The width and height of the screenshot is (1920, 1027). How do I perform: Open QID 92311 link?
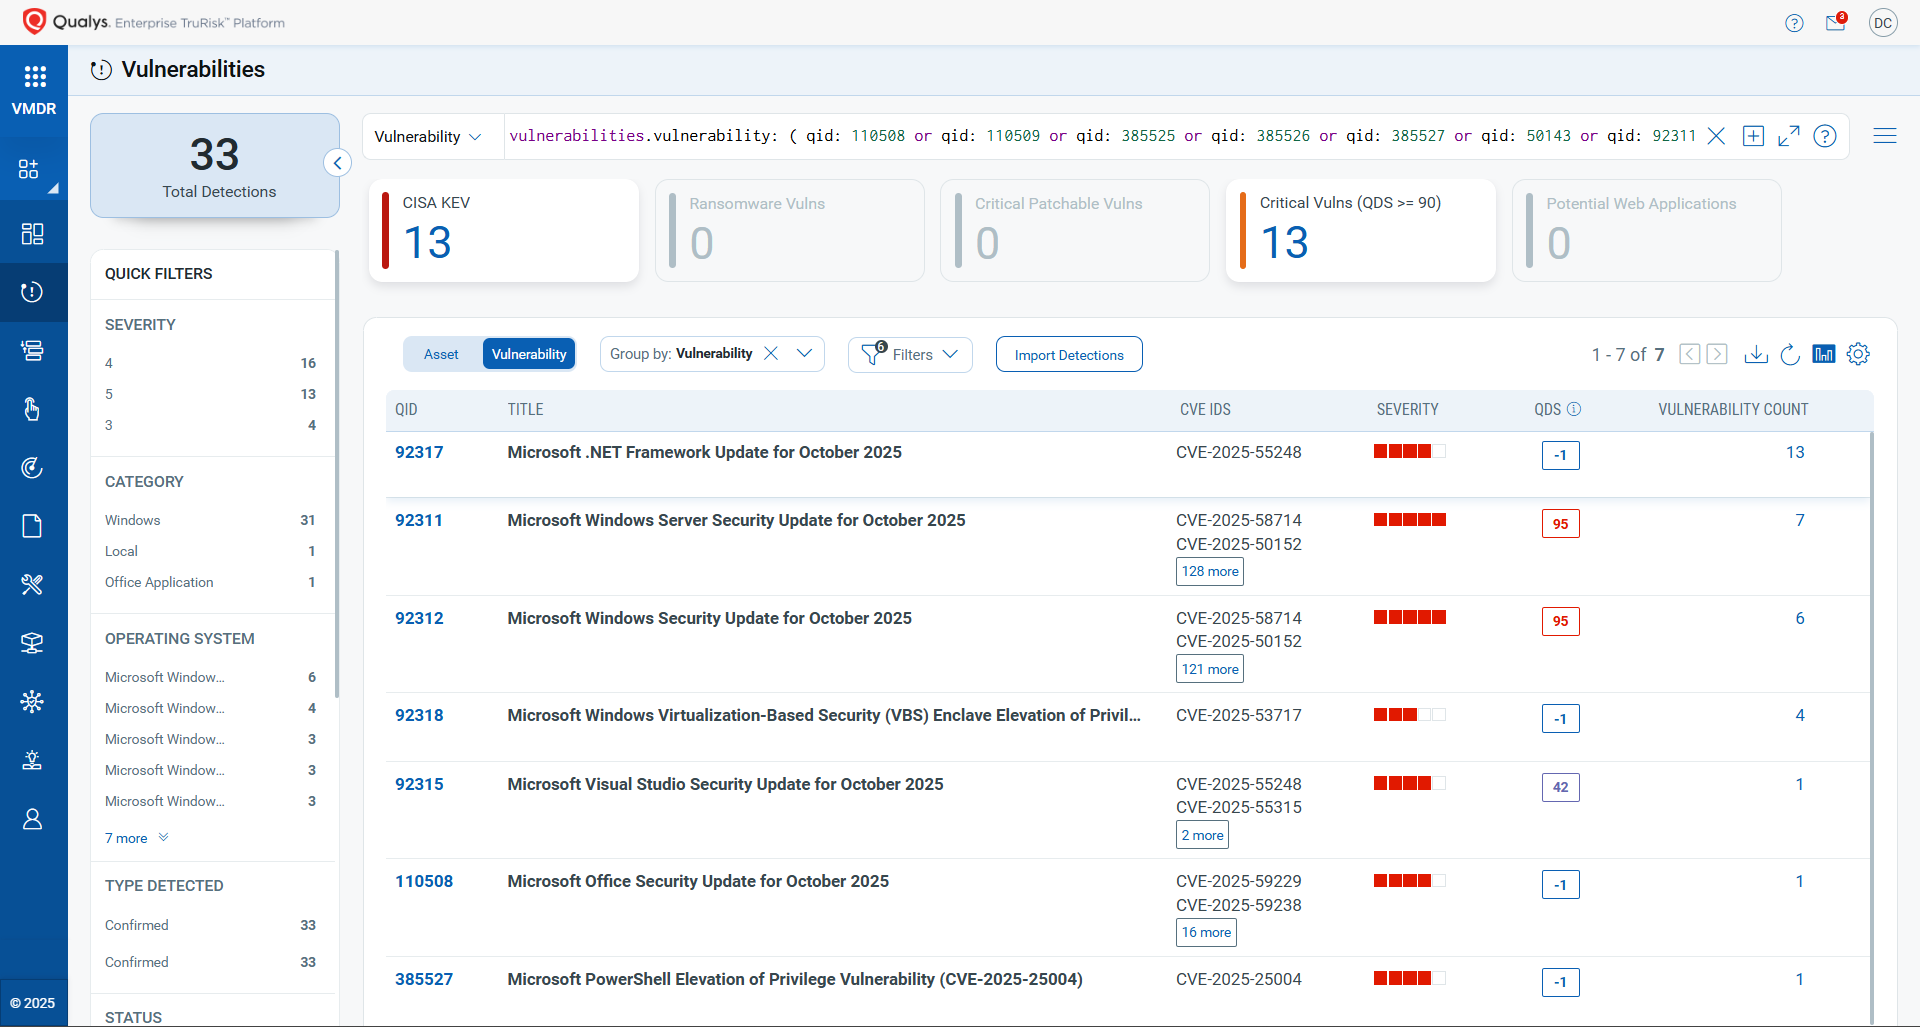419,520
